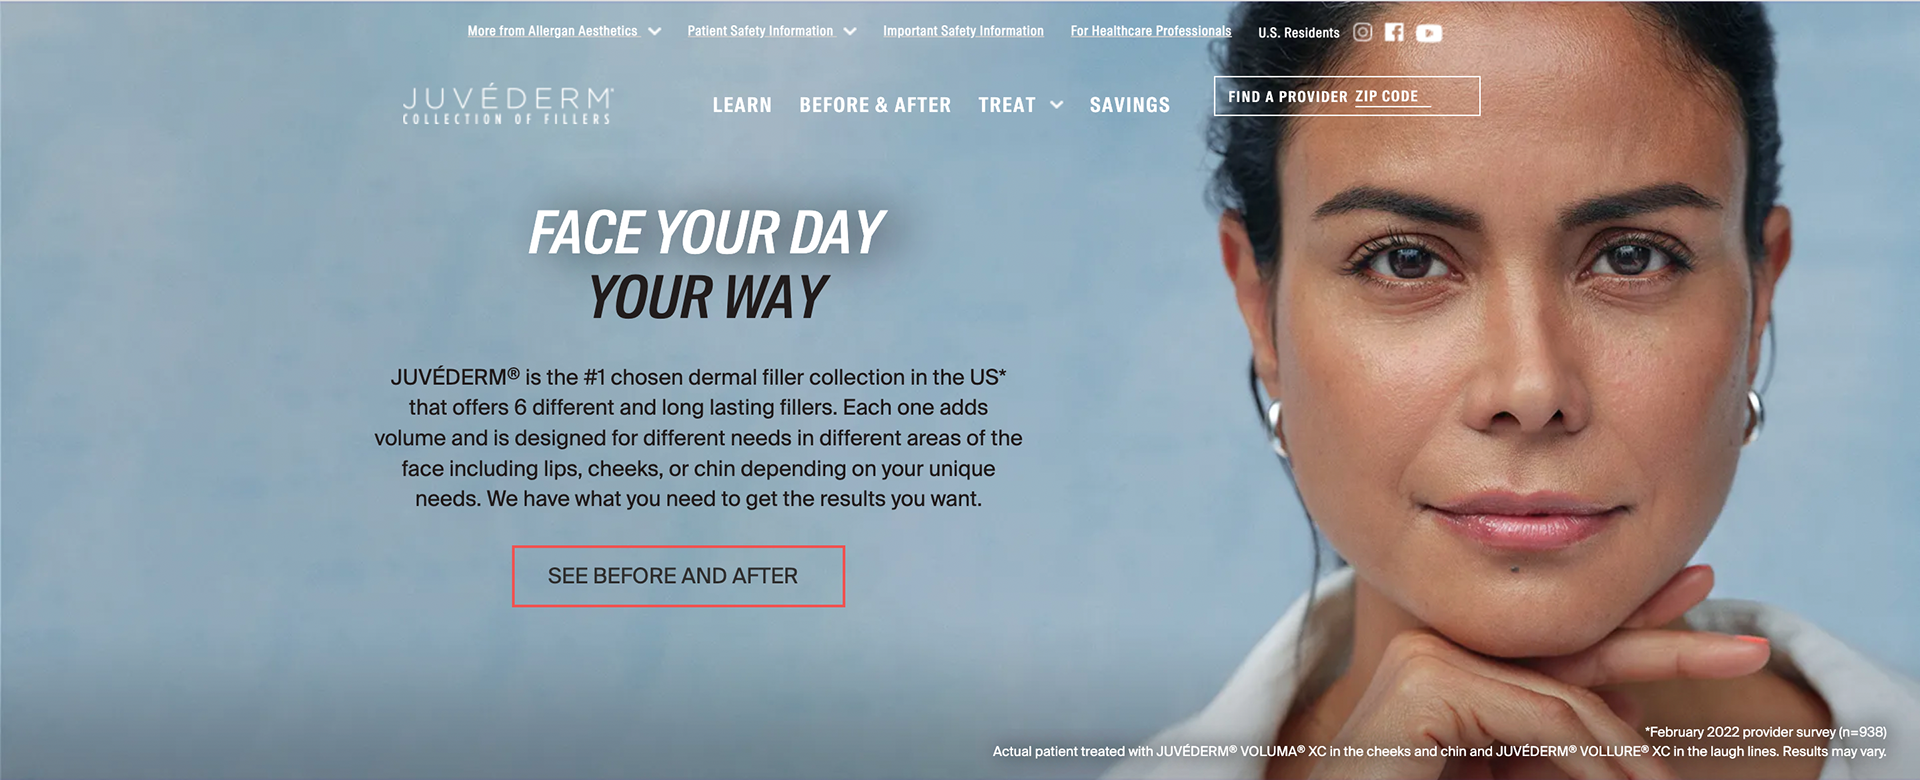Click the Juvéderm Collection of Fillers logo
This screenshot has width=1920, height=780.
508,105
